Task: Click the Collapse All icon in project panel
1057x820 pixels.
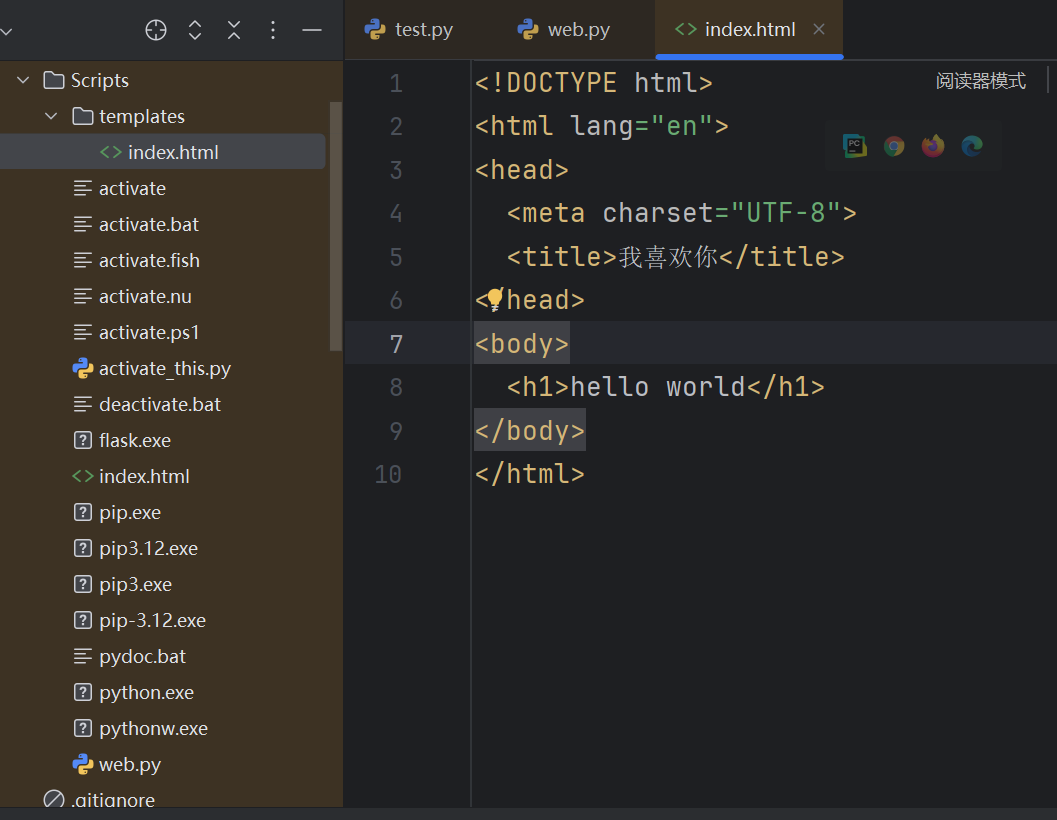Action: coord(234,30)
